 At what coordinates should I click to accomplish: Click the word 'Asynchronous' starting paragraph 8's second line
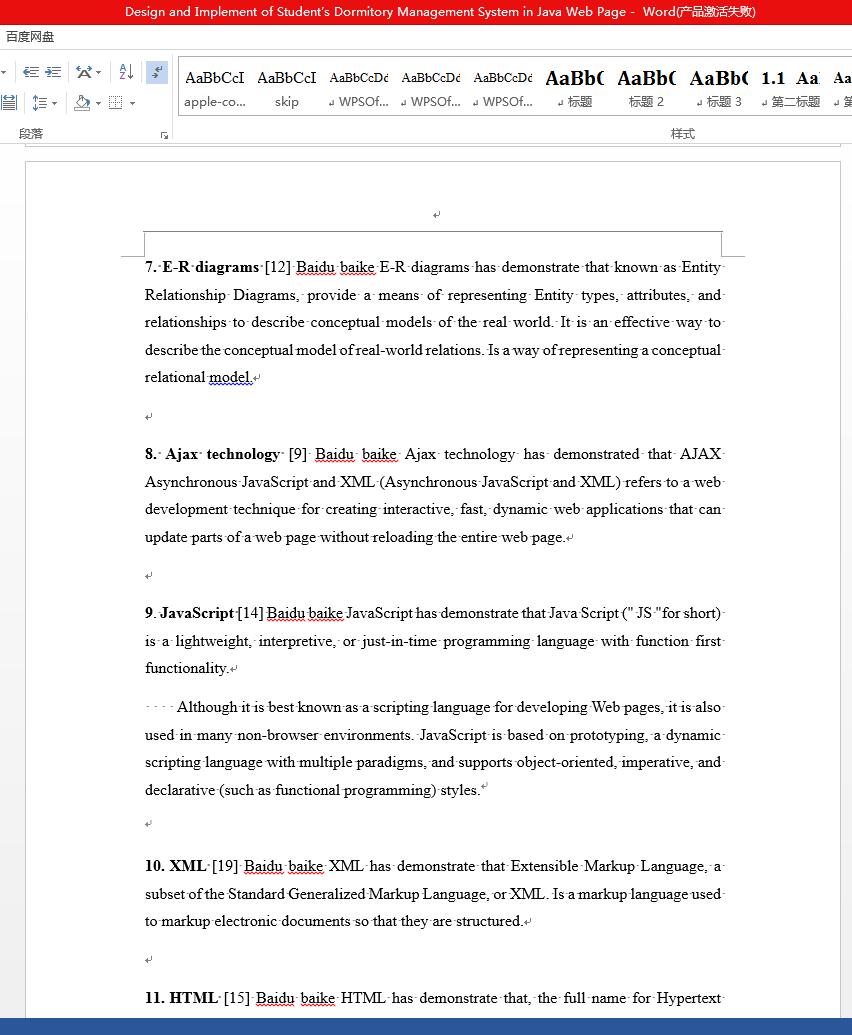point(191,483)
